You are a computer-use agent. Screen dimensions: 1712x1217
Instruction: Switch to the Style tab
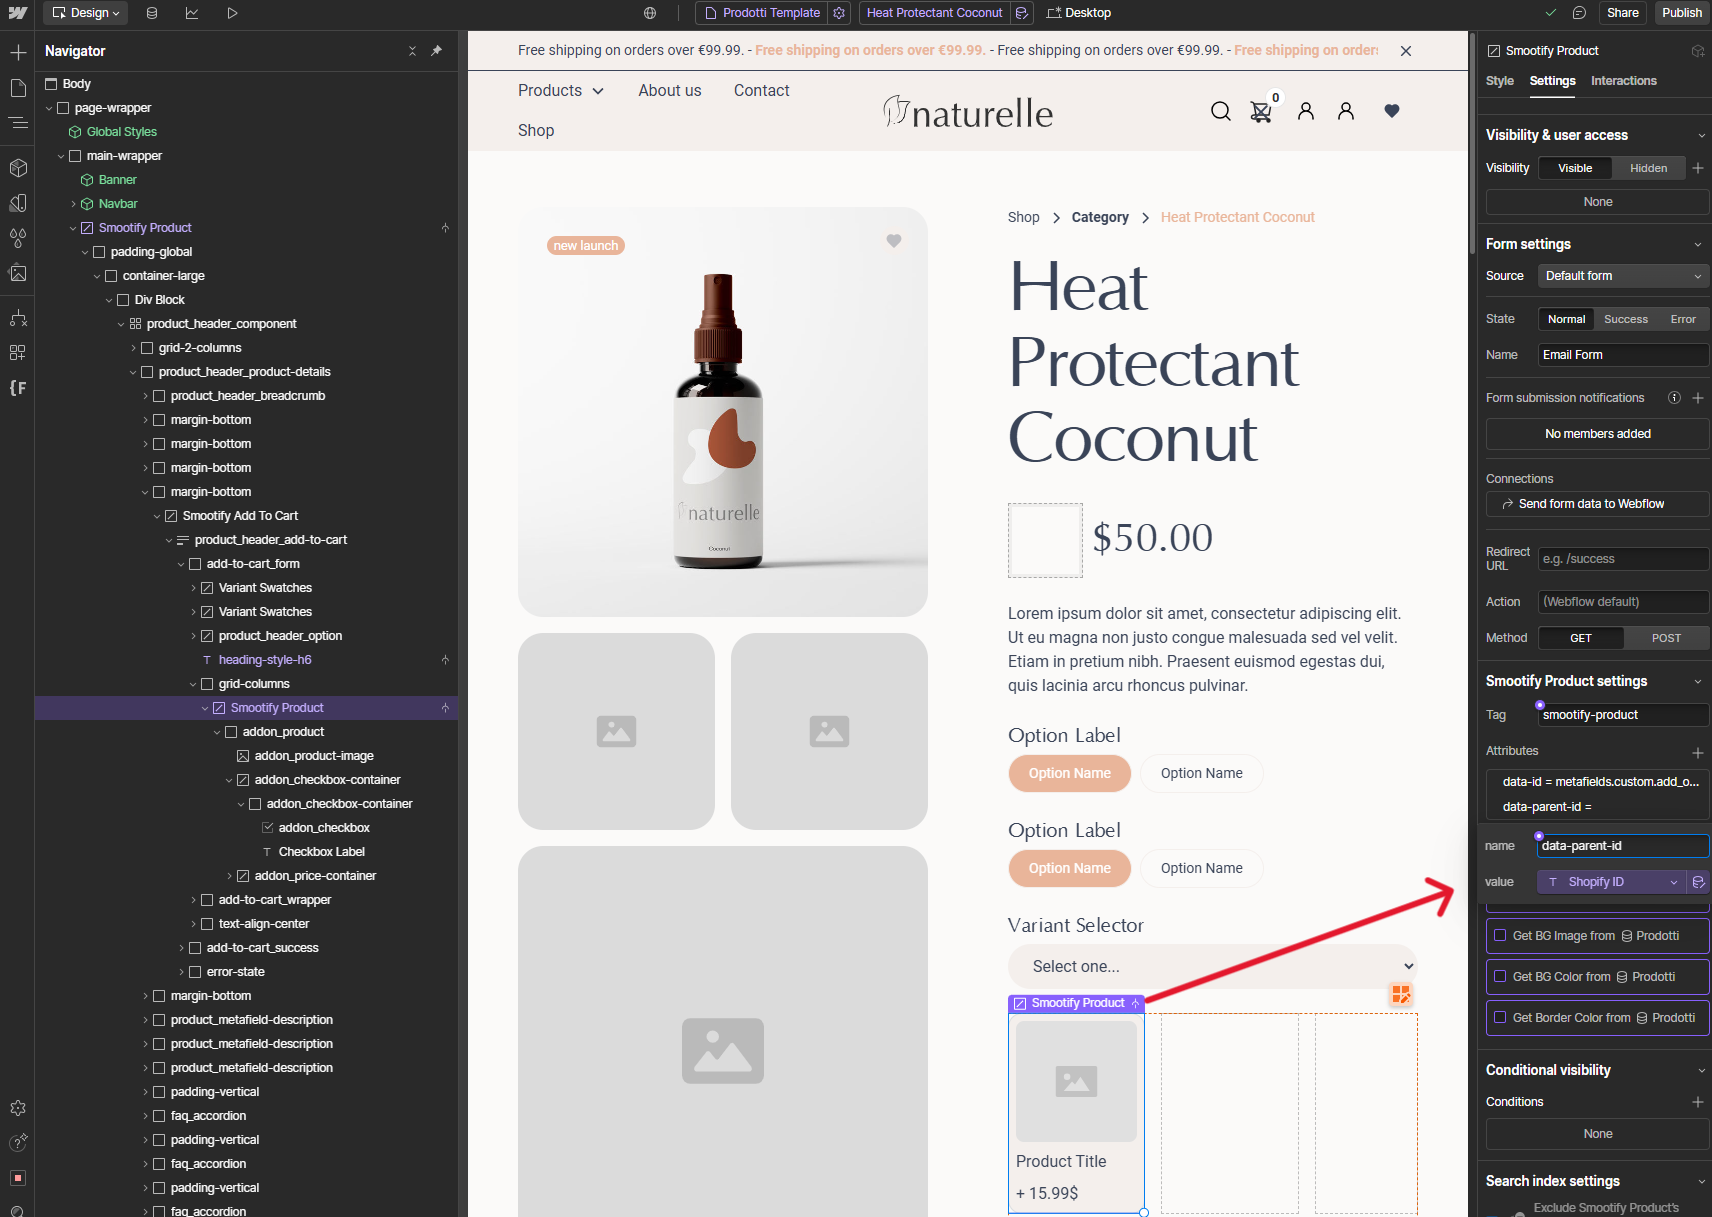click(1499, 81)
